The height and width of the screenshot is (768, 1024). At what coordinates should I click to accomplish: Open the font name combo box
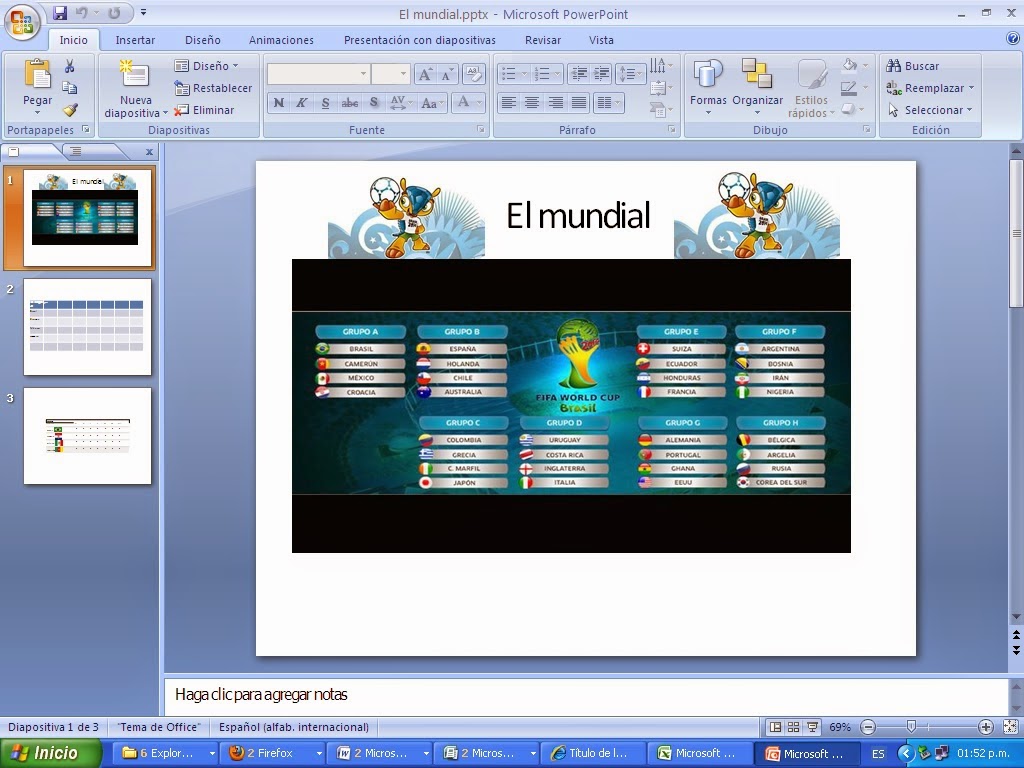point(318,74)
